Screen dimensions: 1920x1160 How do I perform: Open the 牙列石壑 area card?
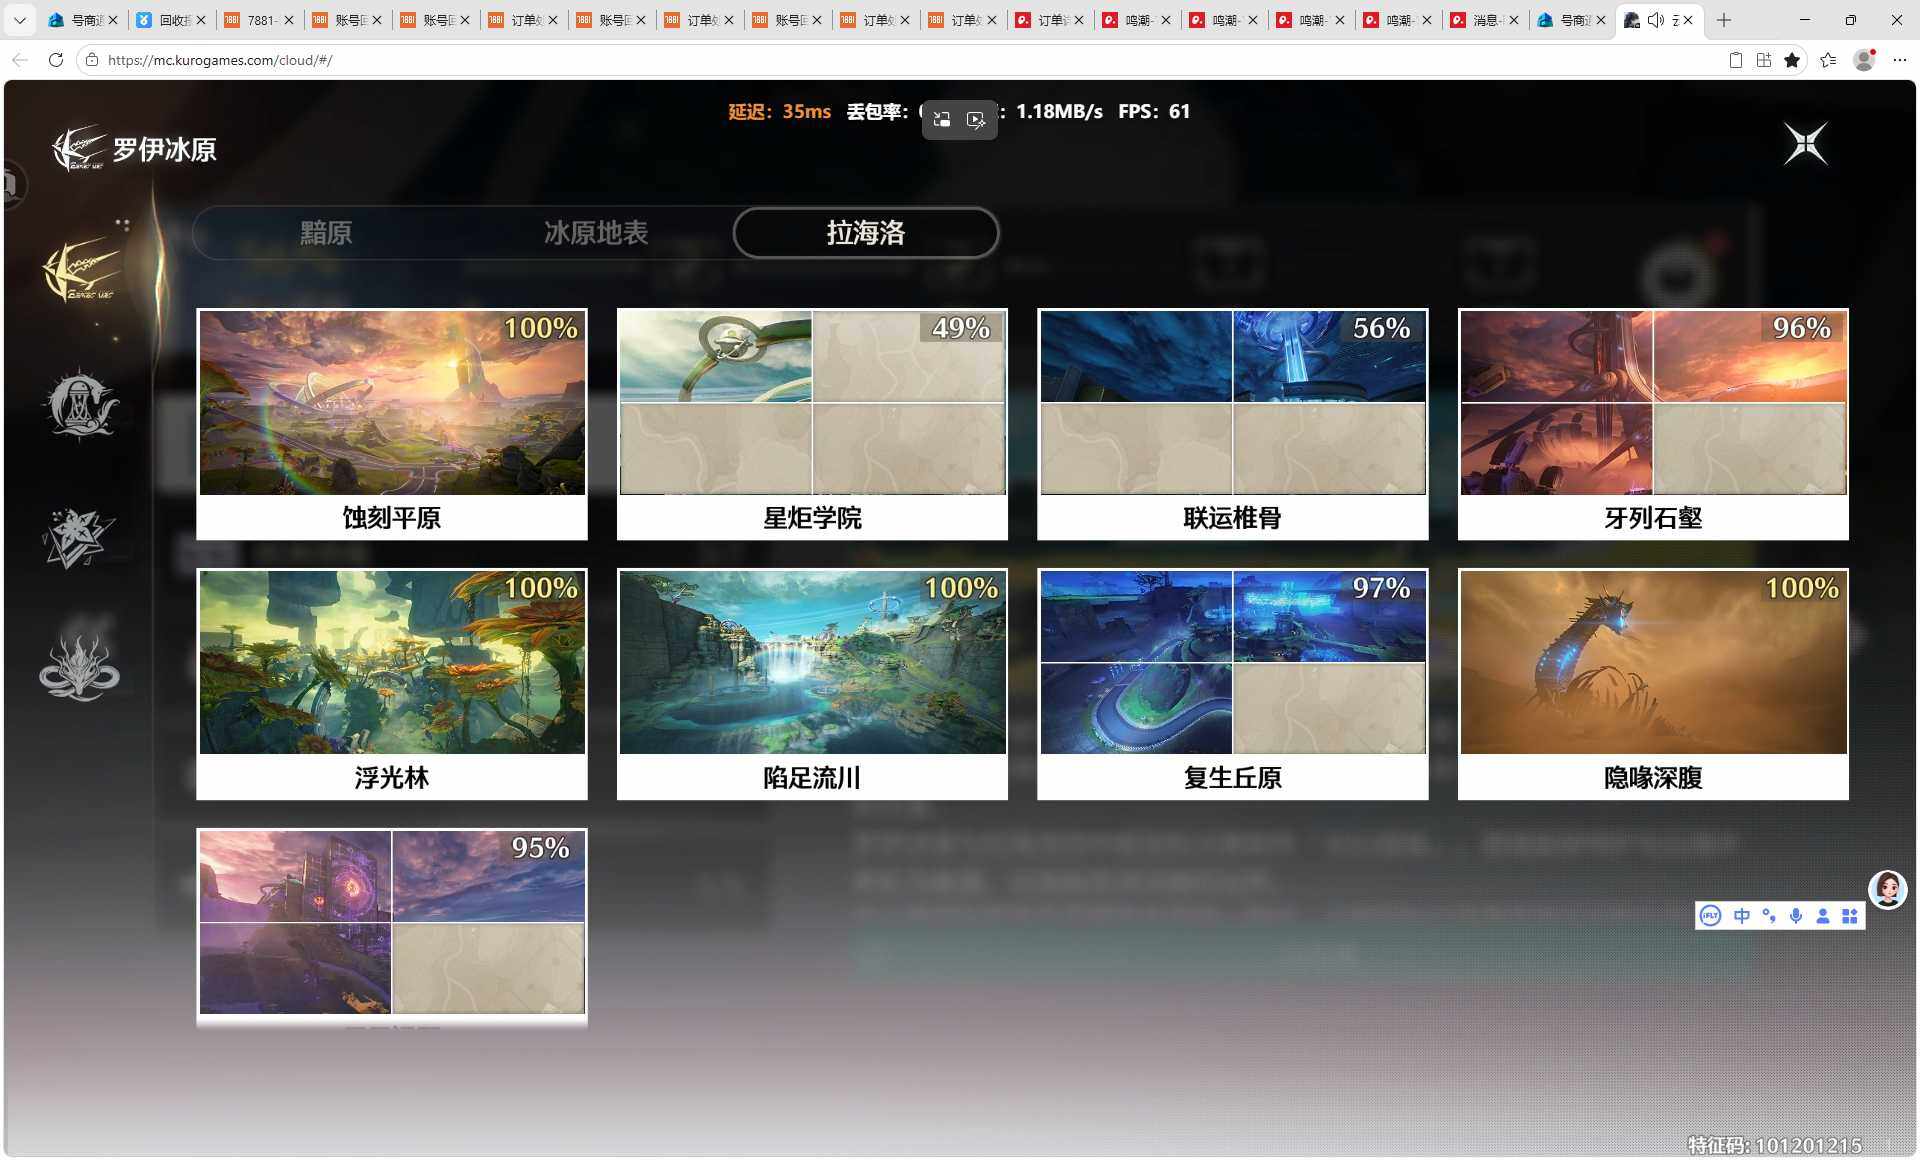[1653, 424]
